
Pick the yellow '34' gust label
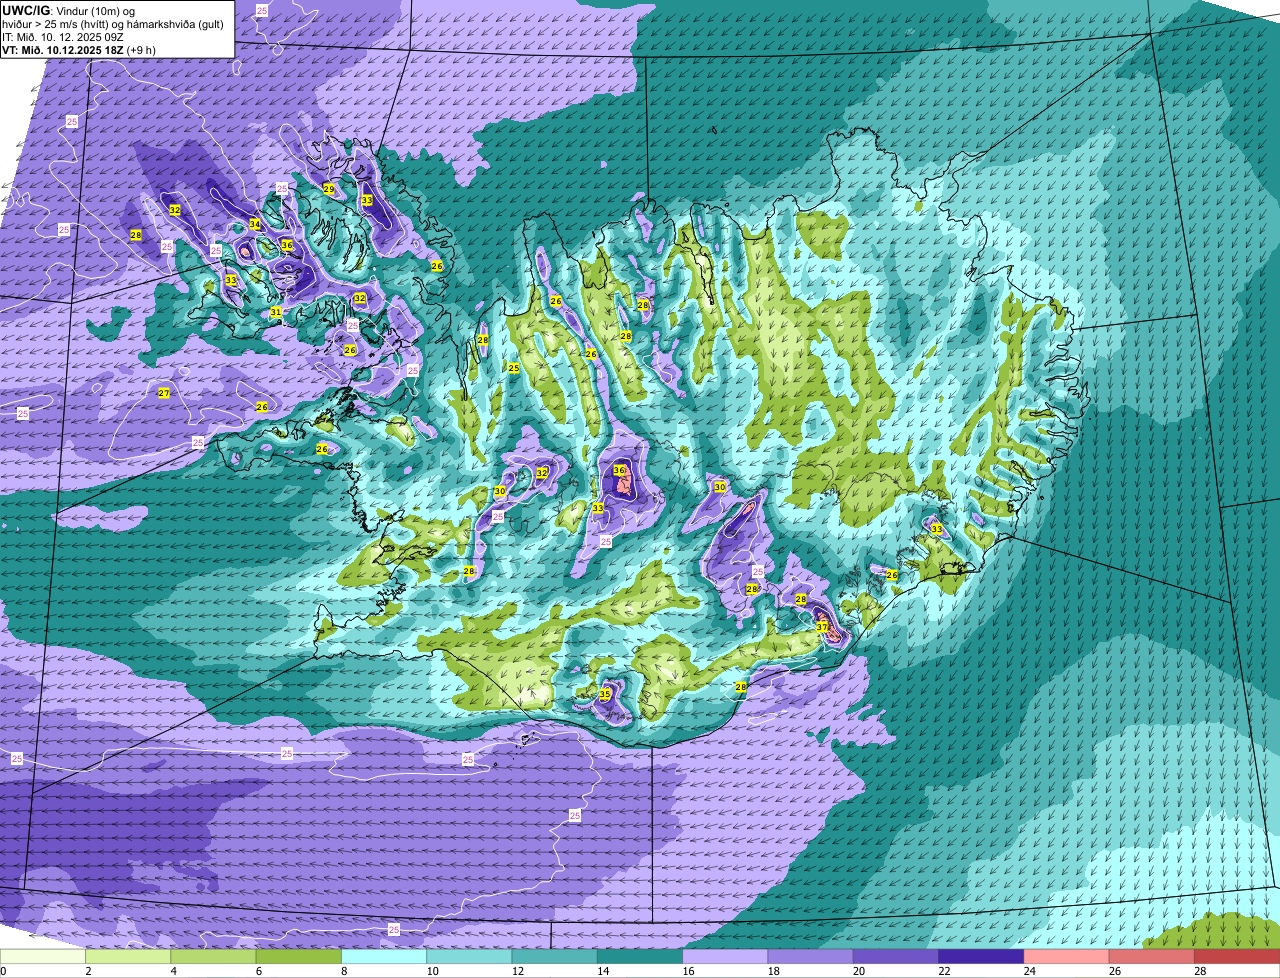click(x=255, y=224)
